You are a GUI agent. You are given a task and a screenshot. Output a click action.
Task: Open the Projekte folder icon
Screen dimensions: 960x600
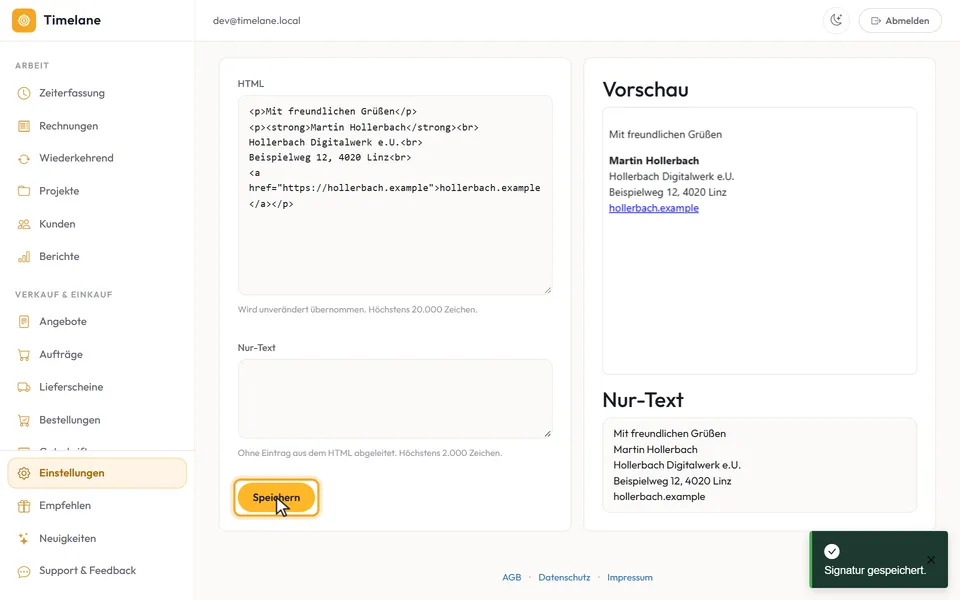24,191
